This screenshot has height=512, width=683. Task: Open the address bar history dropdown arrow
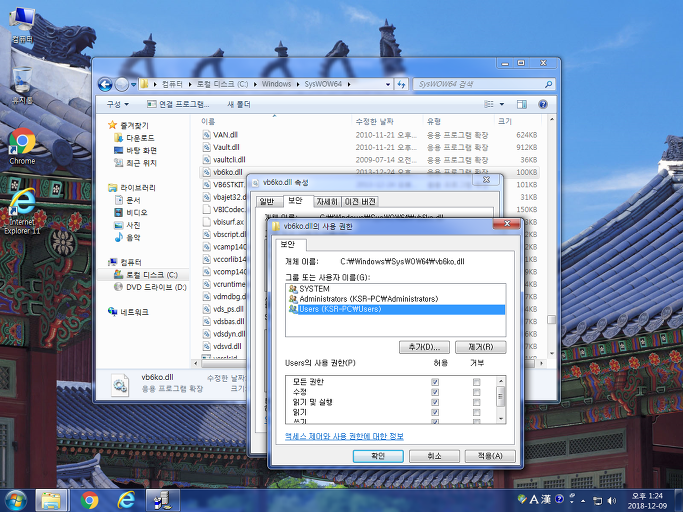click(x=388, y=84)
